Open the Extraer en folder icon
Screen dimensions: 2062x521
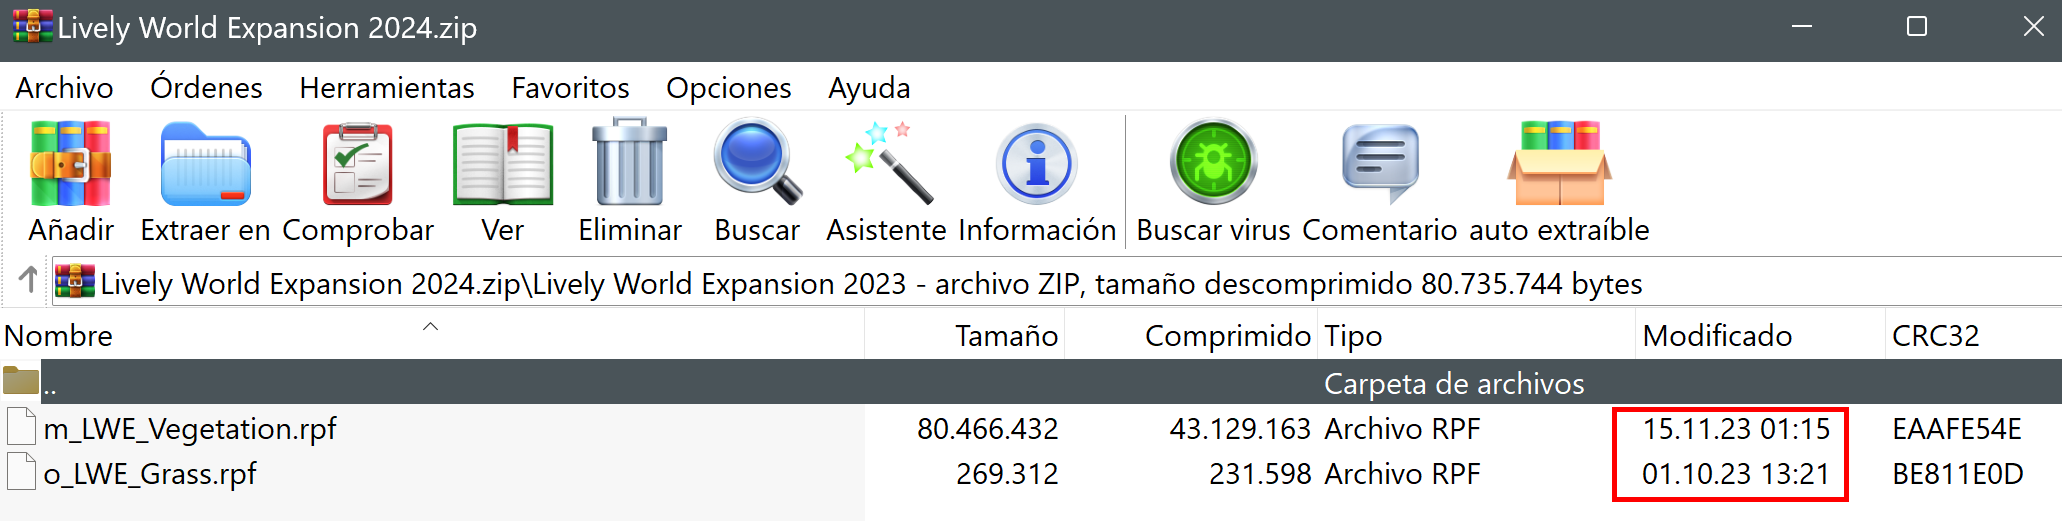coord(205,163)
